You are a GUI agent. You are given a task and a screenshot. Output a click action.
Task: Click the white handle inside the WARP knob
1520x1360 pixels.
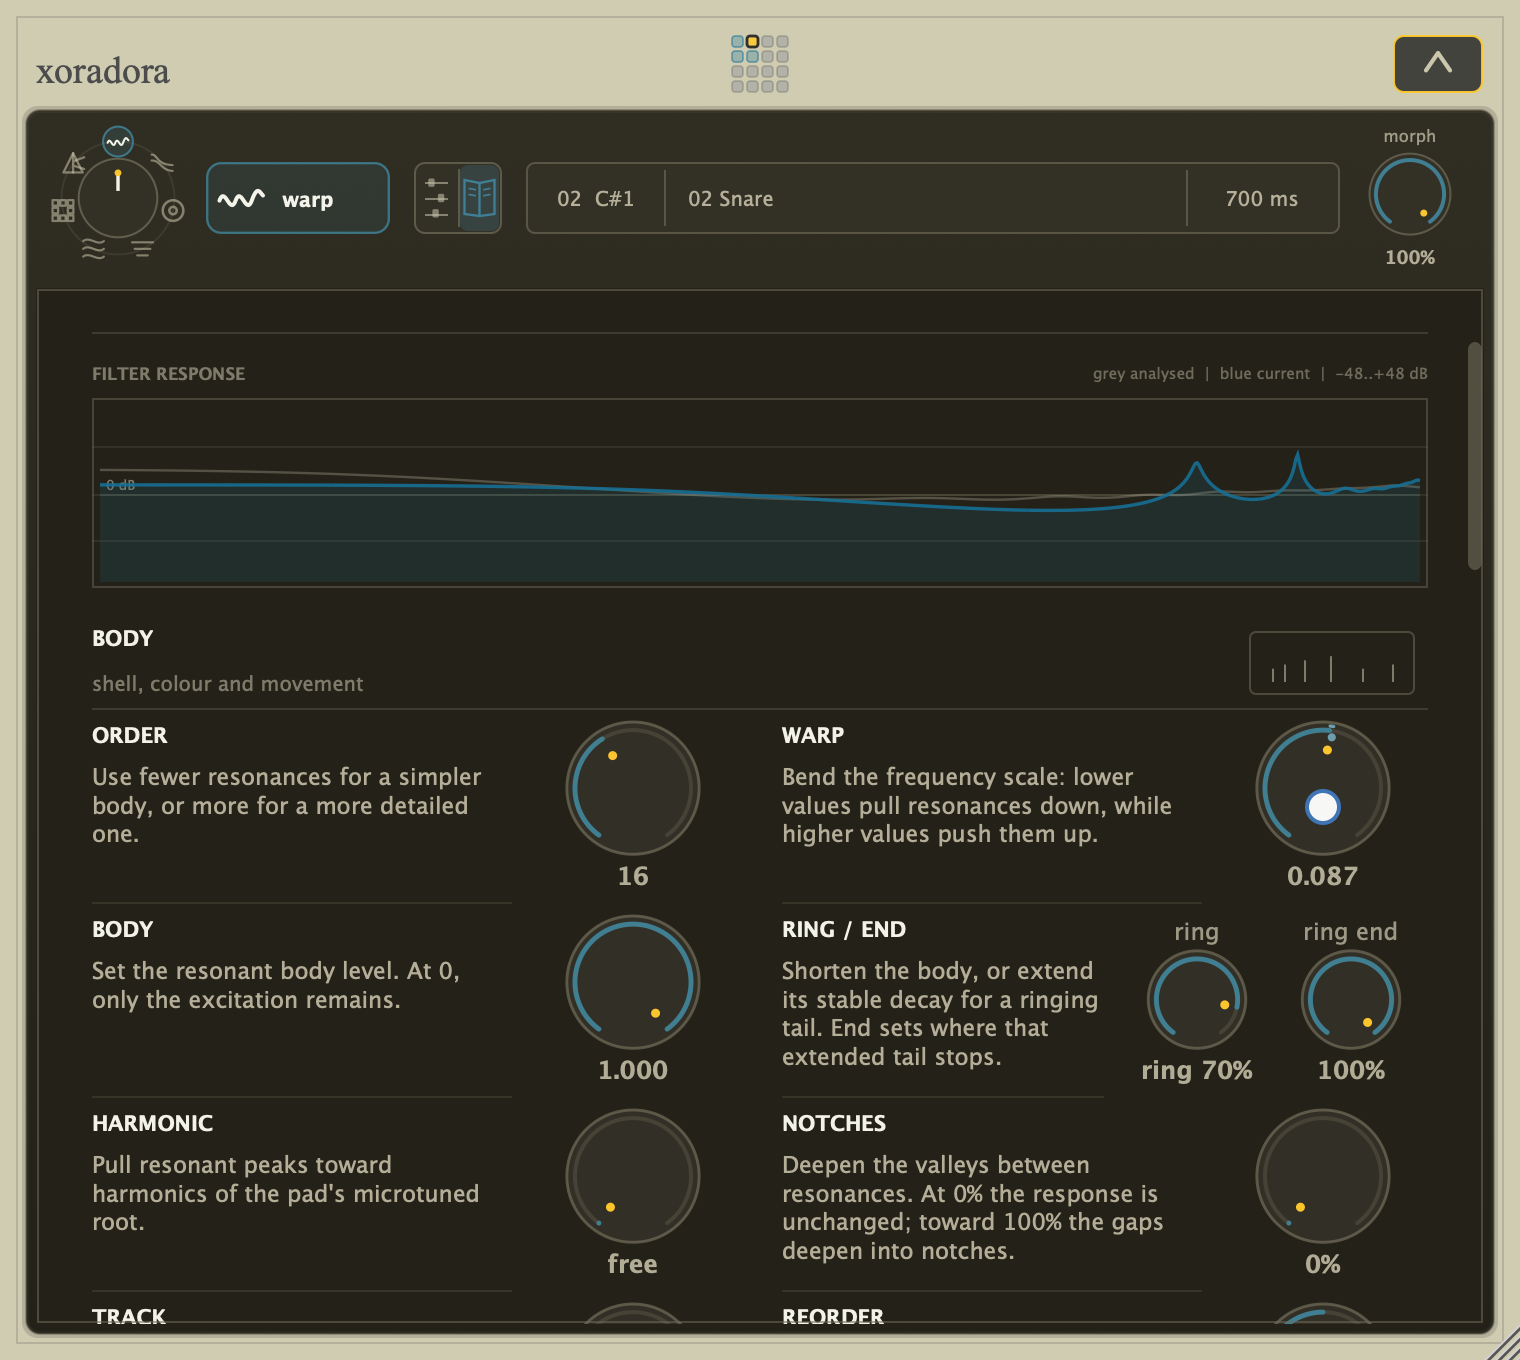point(1323,807)
